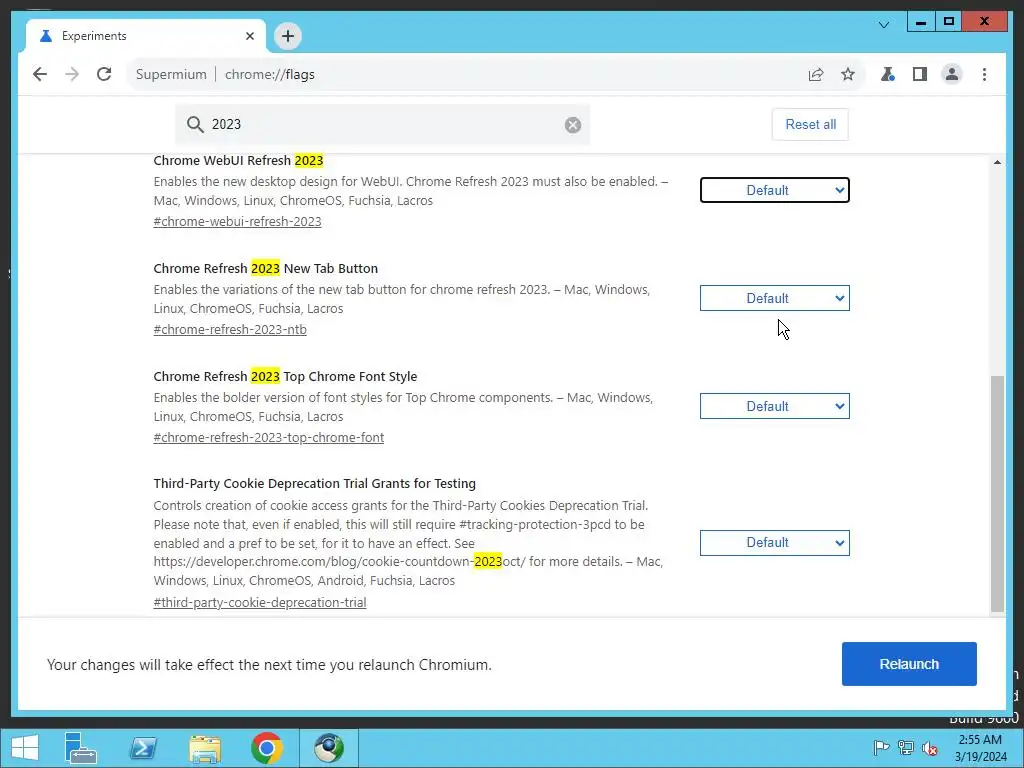Open the Windows Start button
Image resolution: width=1024 pixels, height=768 pixels.
pyautogui.click(x=25, y=748)
